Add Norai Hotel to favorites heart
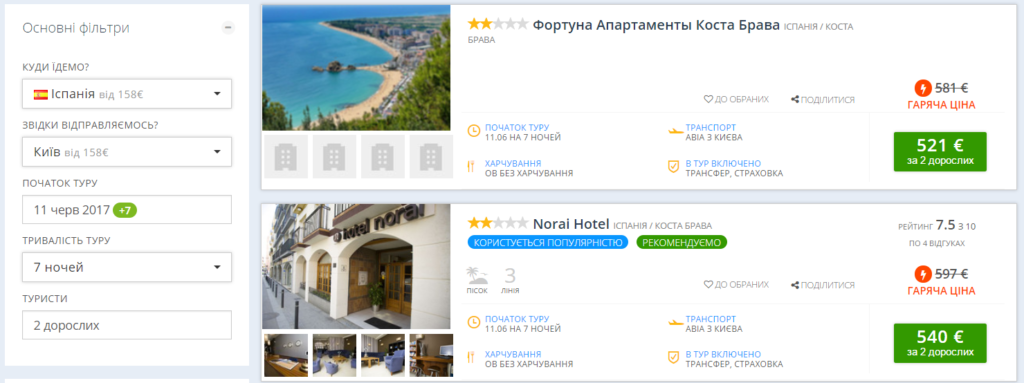The width and height of the screenshot is (1024, 383). 736,285
